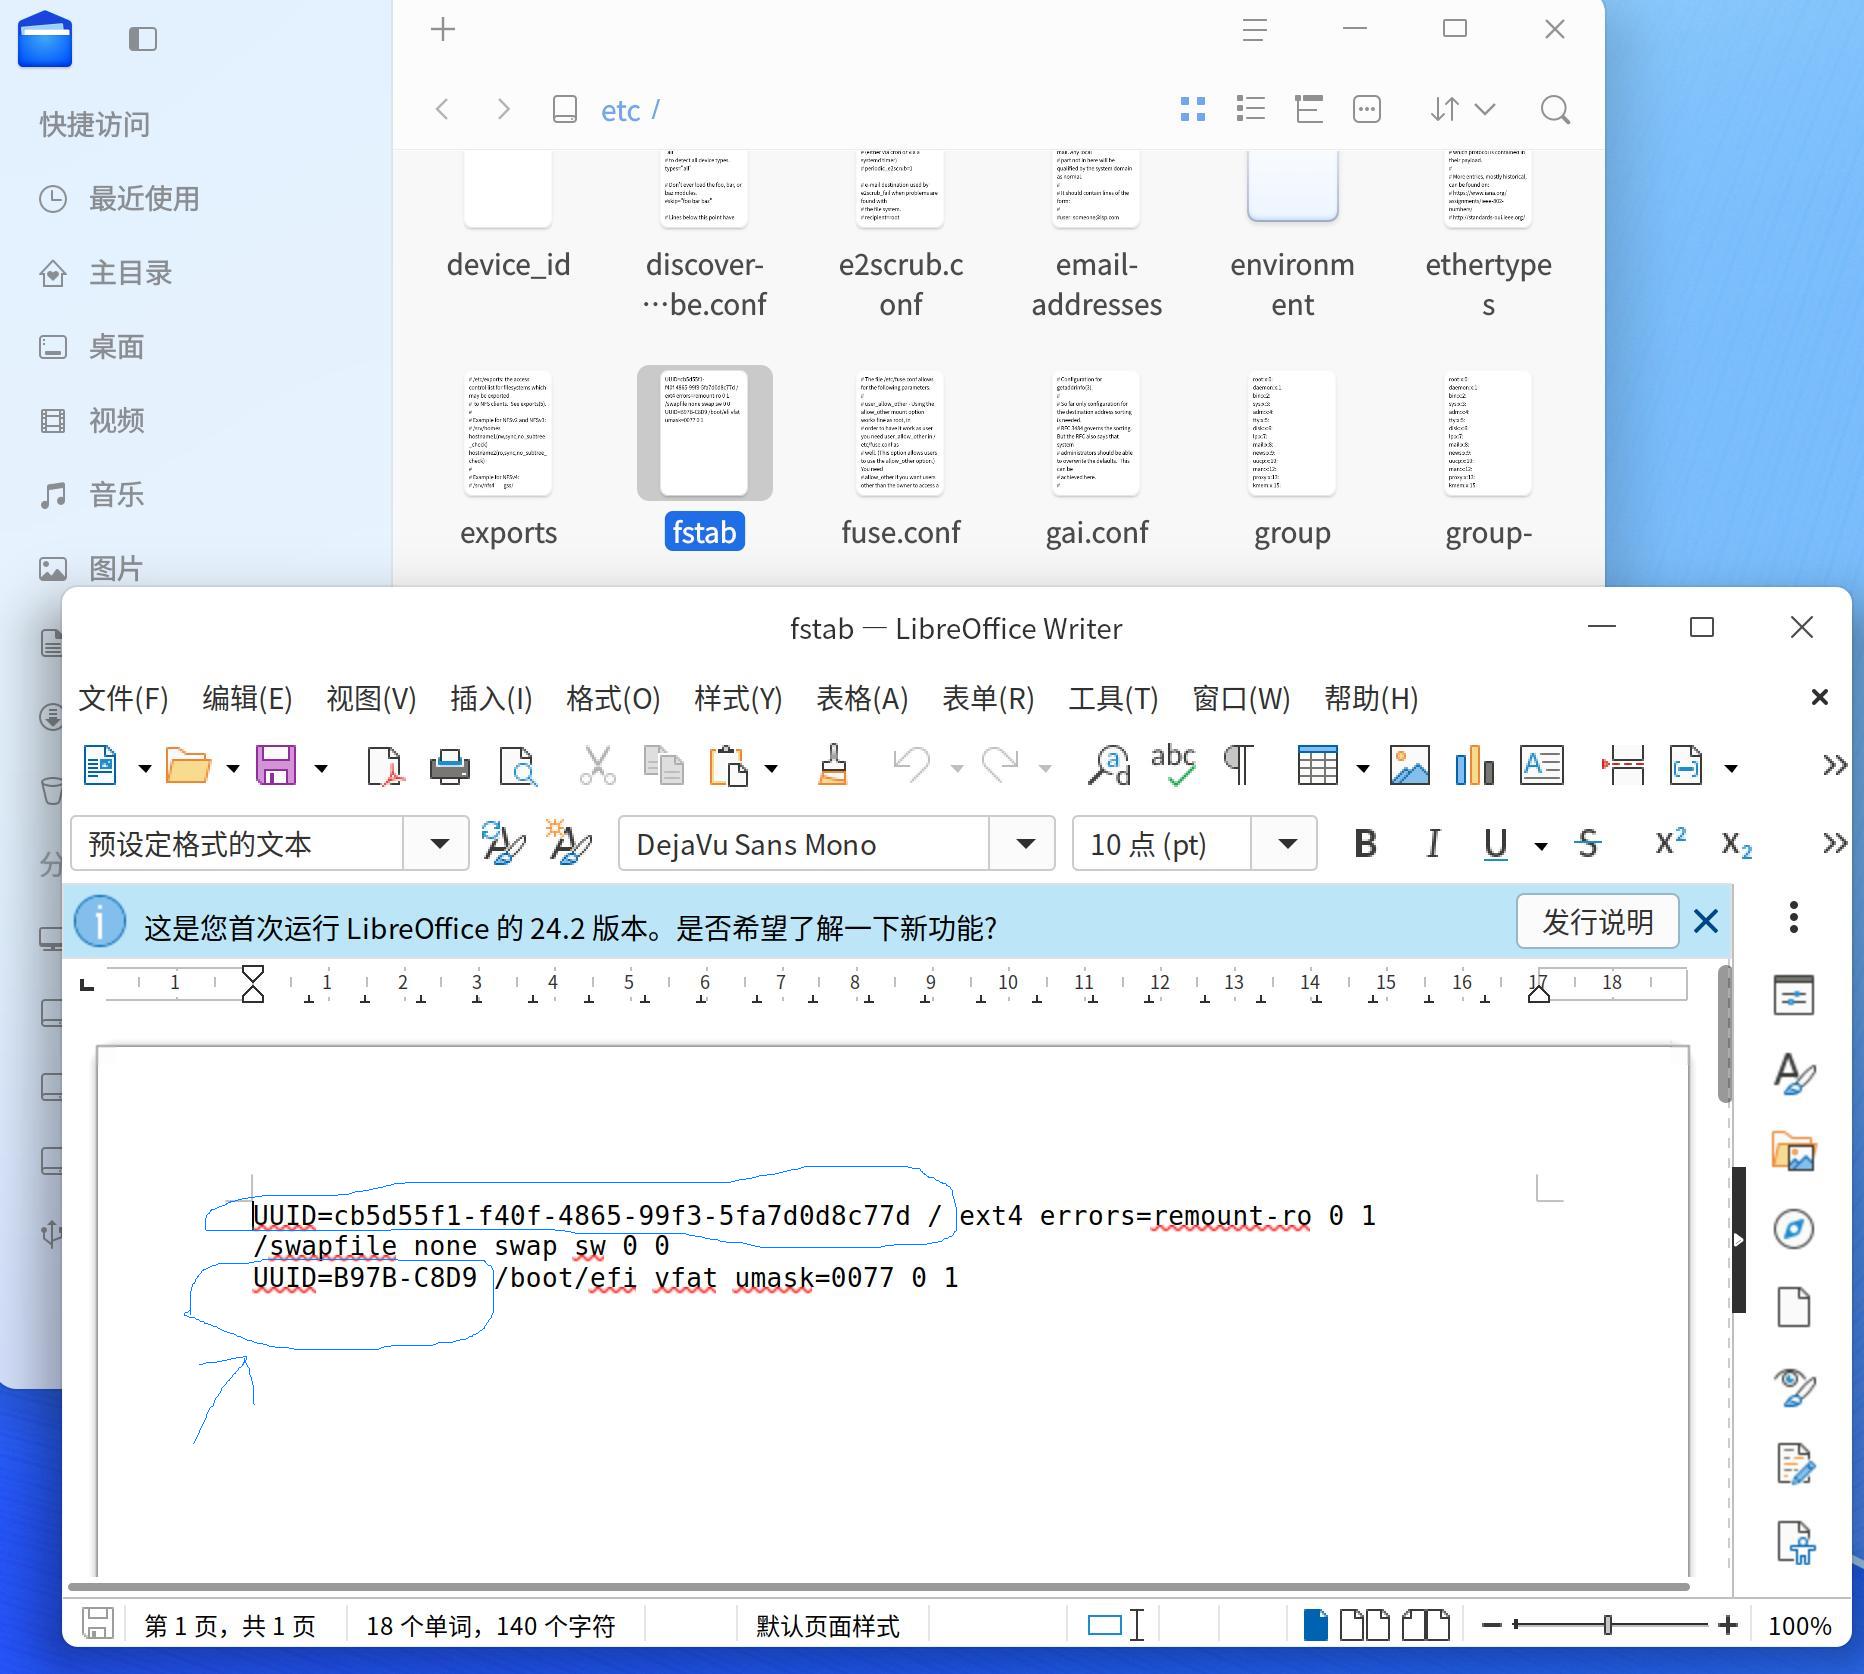Screen dimensions: 1864x1674
Task: Open the 视图(V) menu
Action: [371, 698]
